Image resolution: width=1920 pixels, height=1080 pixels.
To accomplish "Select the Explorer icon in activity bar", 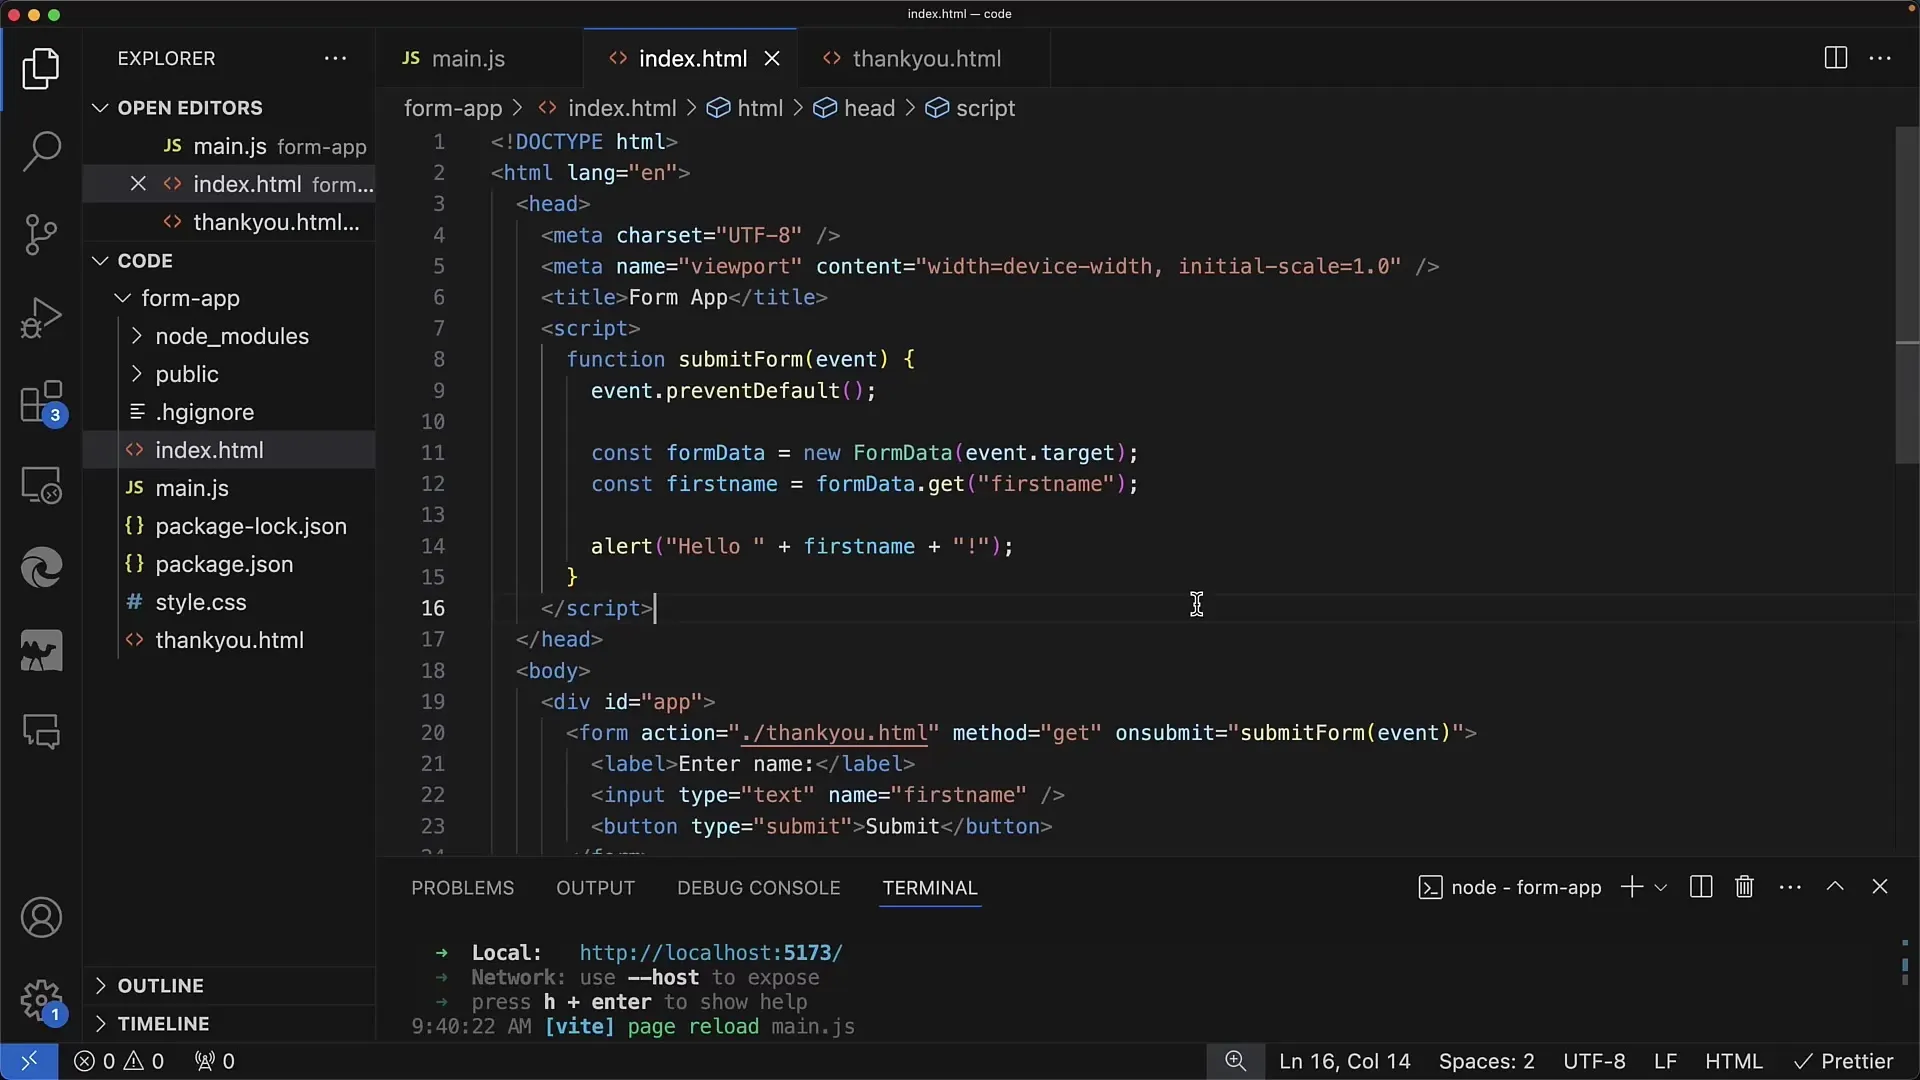I will (x=40, y=69).
